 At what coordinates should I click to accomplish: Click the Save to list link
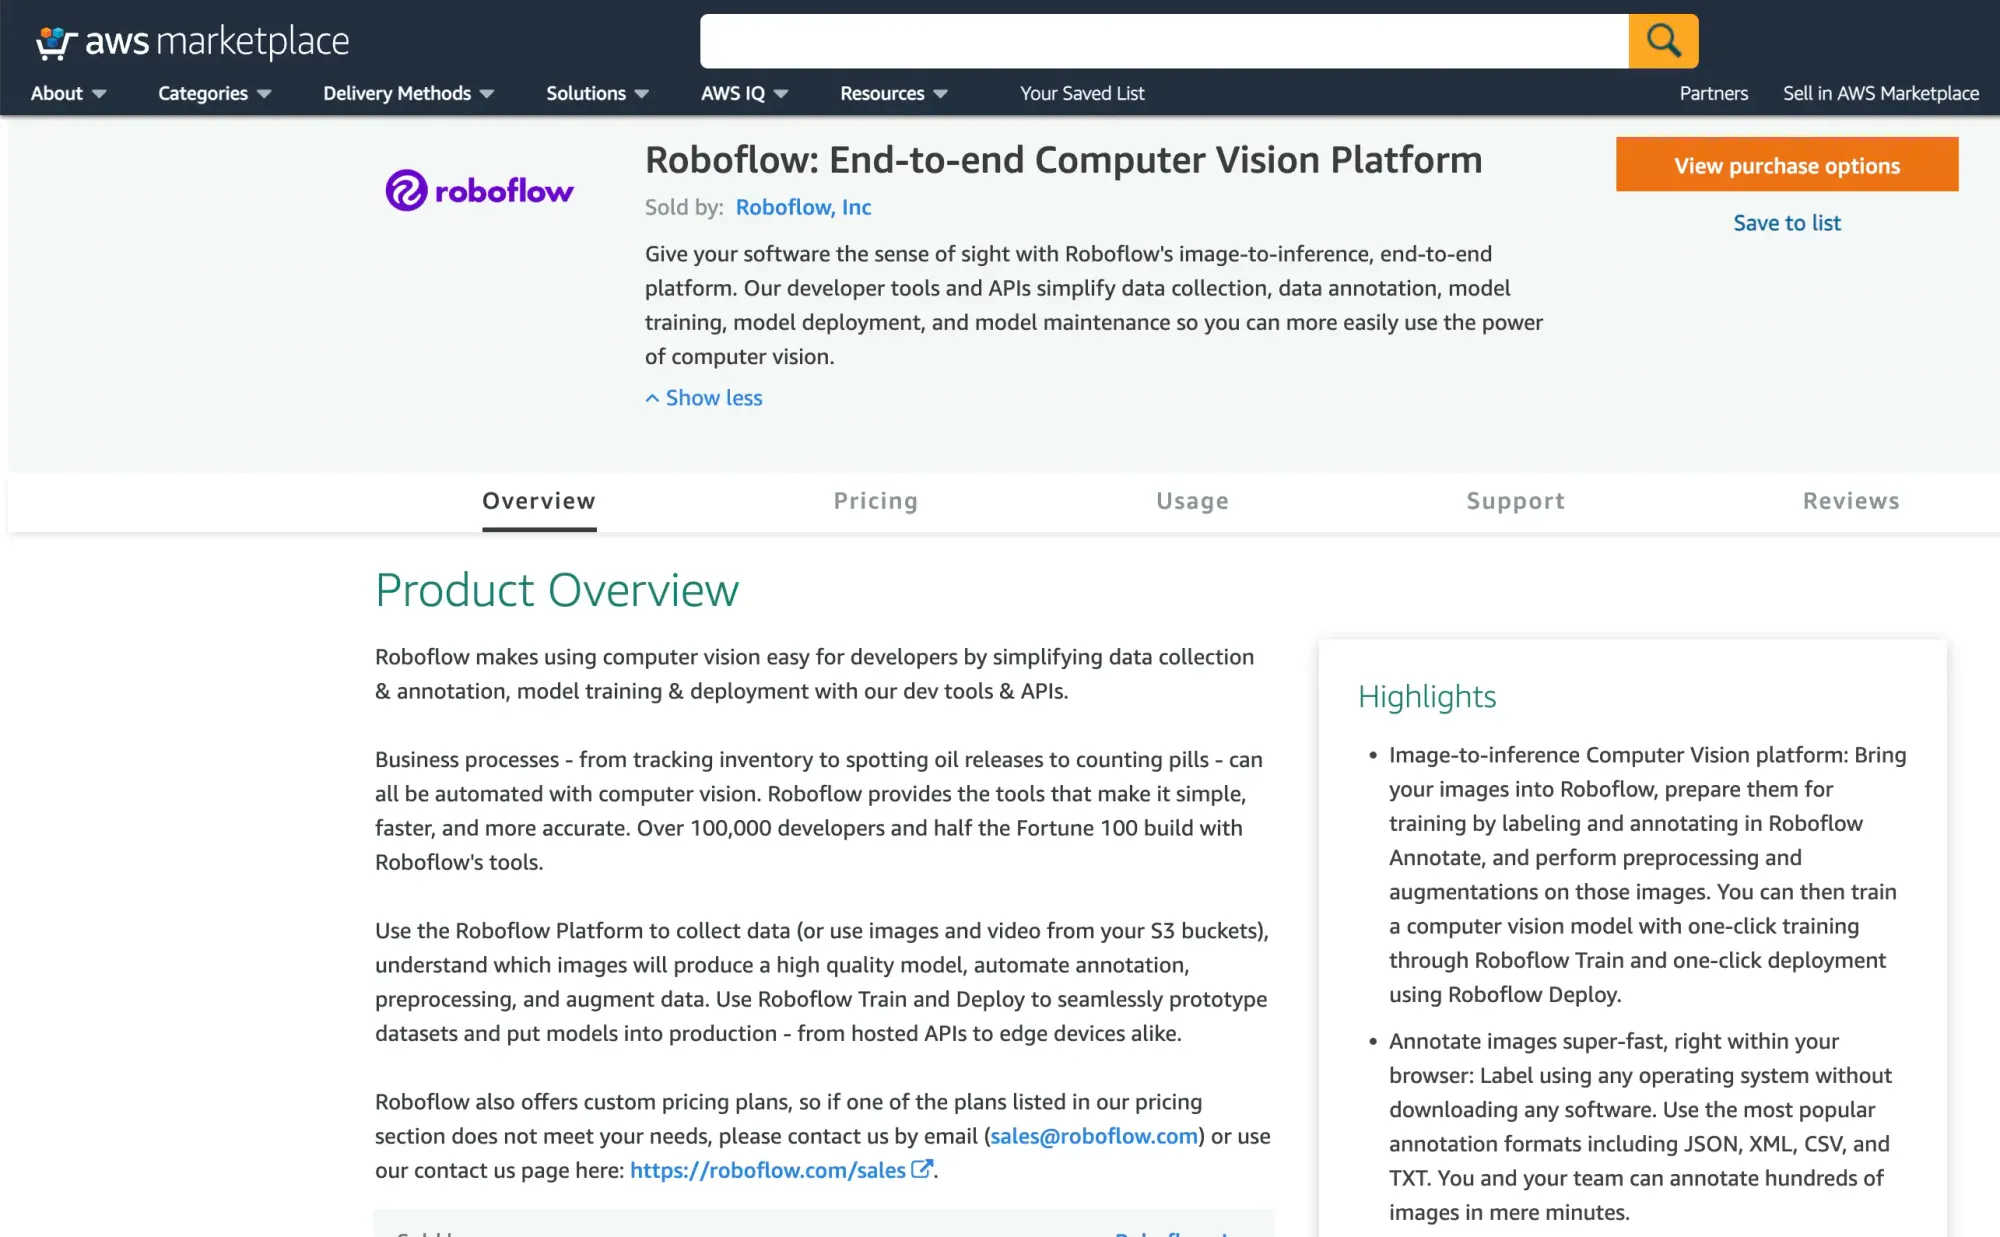pyautogui.click(x=1787, y=223)
